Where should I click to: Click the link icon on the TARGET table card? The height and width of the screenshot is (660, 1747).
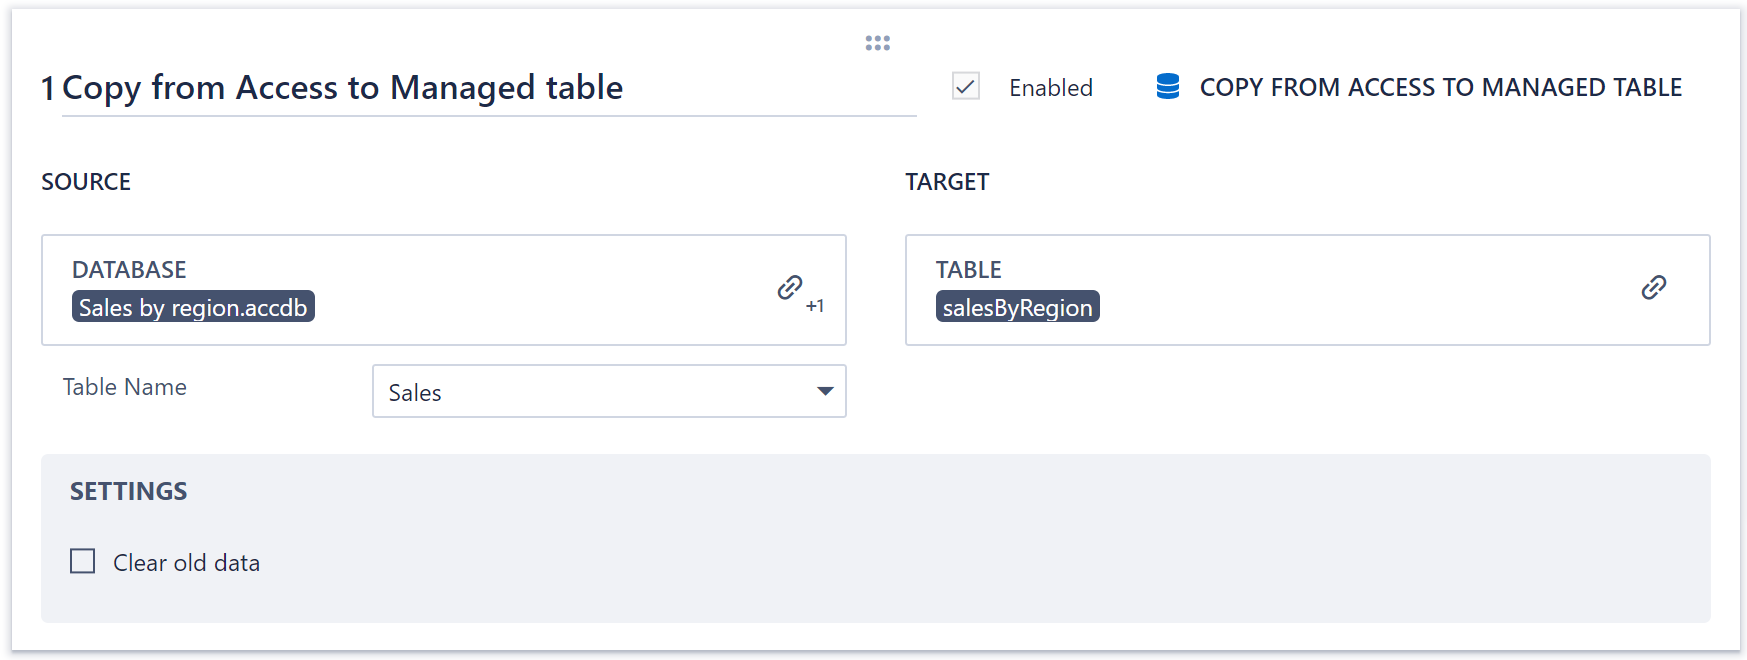(1654, 288)
